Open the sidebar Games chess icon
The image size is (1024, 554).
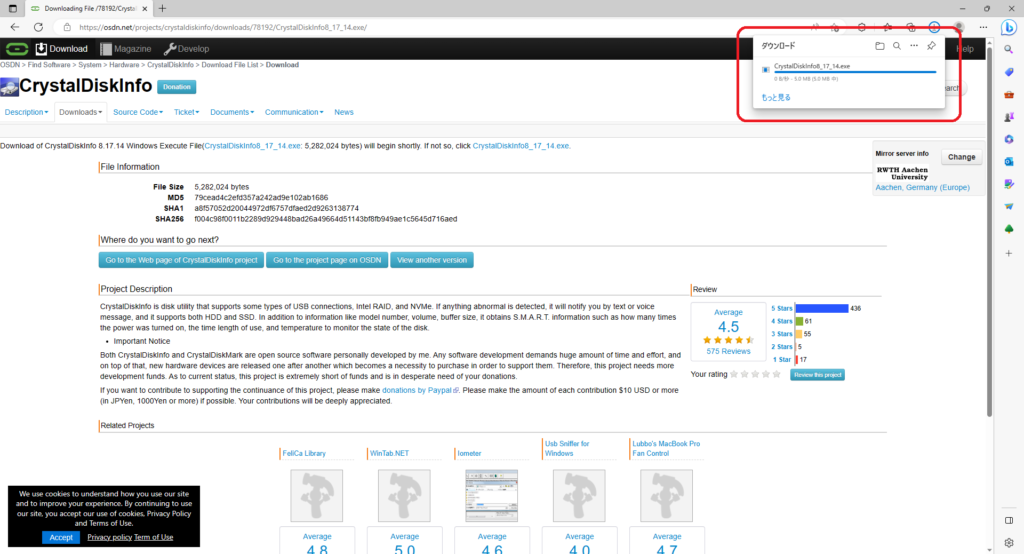click(x=1009, y=117)
